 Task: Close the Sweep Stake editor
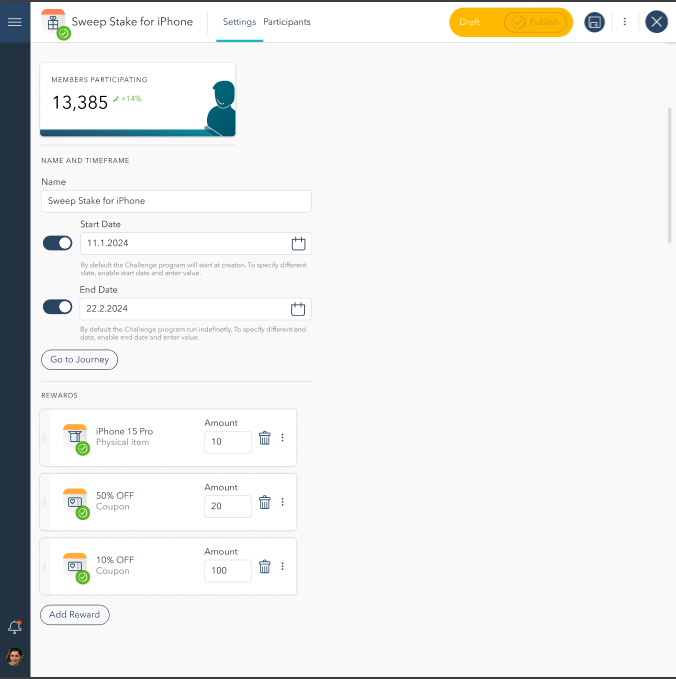[656, 22]
